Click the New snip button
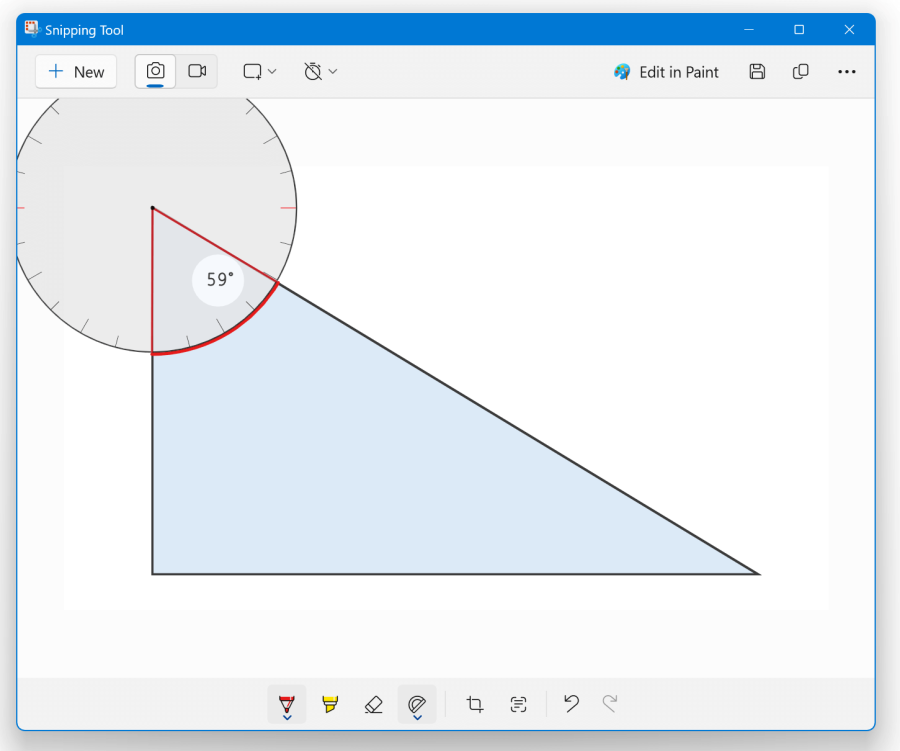The height and width of the screenshot is (751, 900). pos(76,72)
